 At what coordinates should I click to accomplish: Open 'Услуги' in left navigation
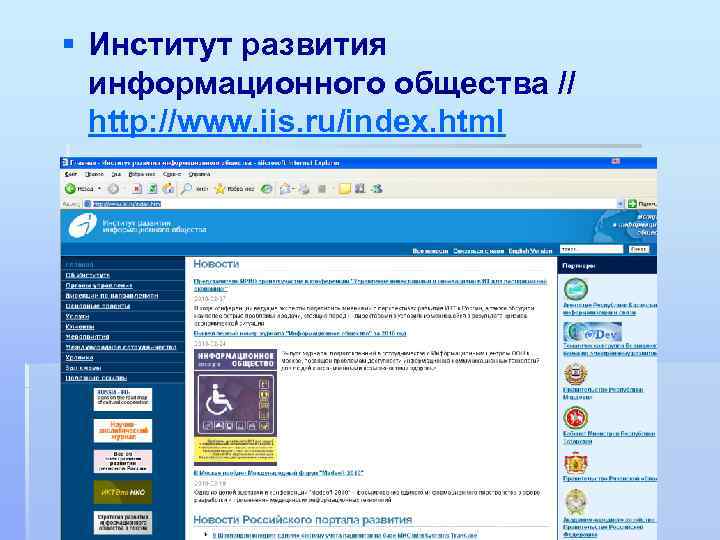77,316
